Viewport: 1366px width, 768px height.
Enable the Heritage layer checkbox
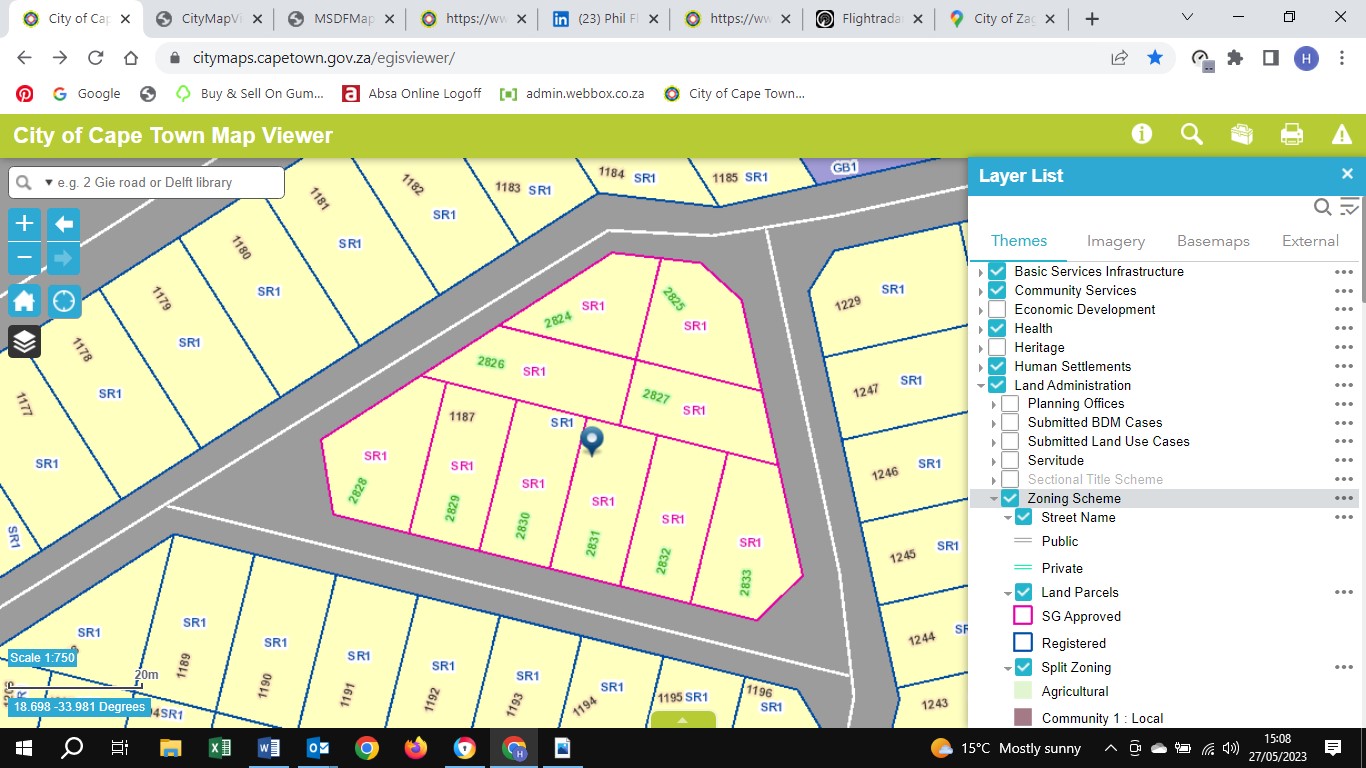[x=997, y=347]
